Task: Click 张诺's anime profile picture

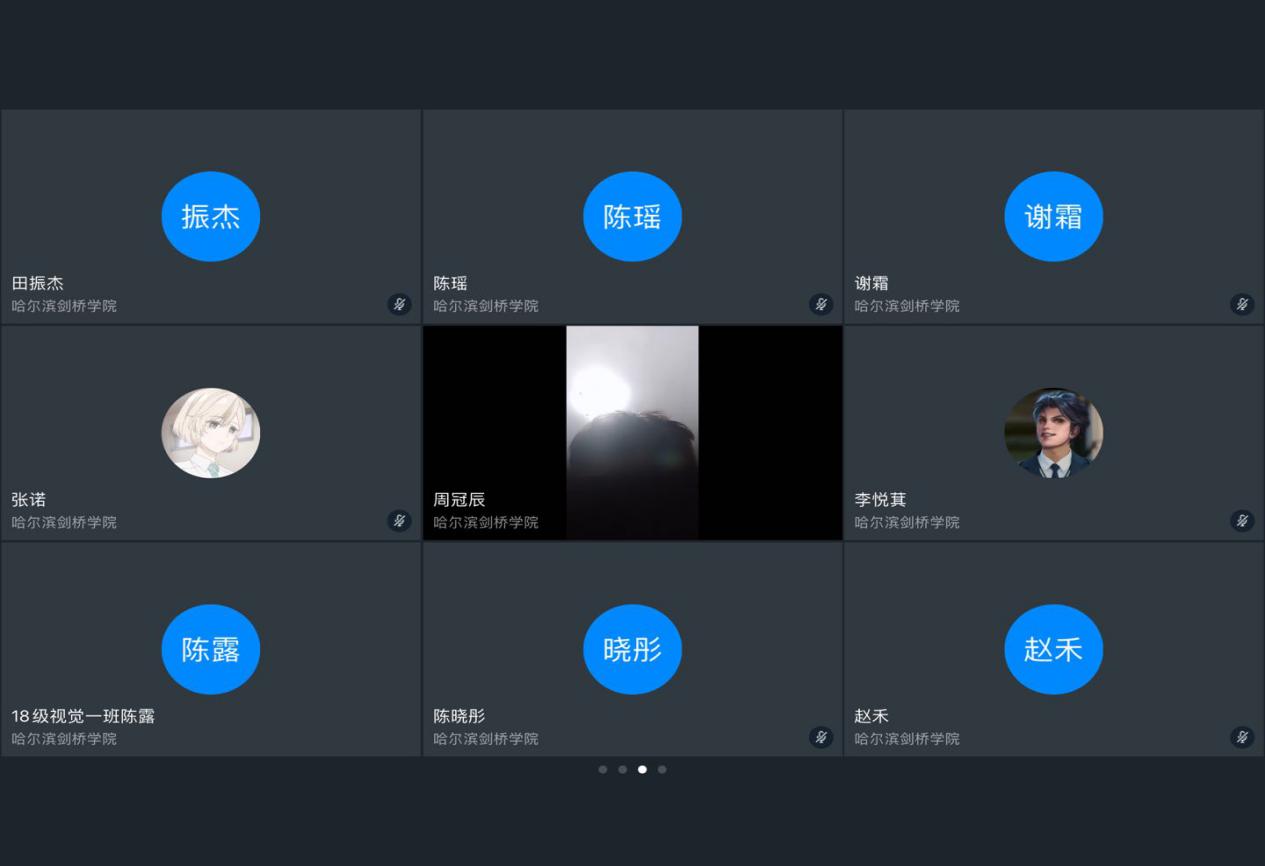Action: [x=211, y=433]
